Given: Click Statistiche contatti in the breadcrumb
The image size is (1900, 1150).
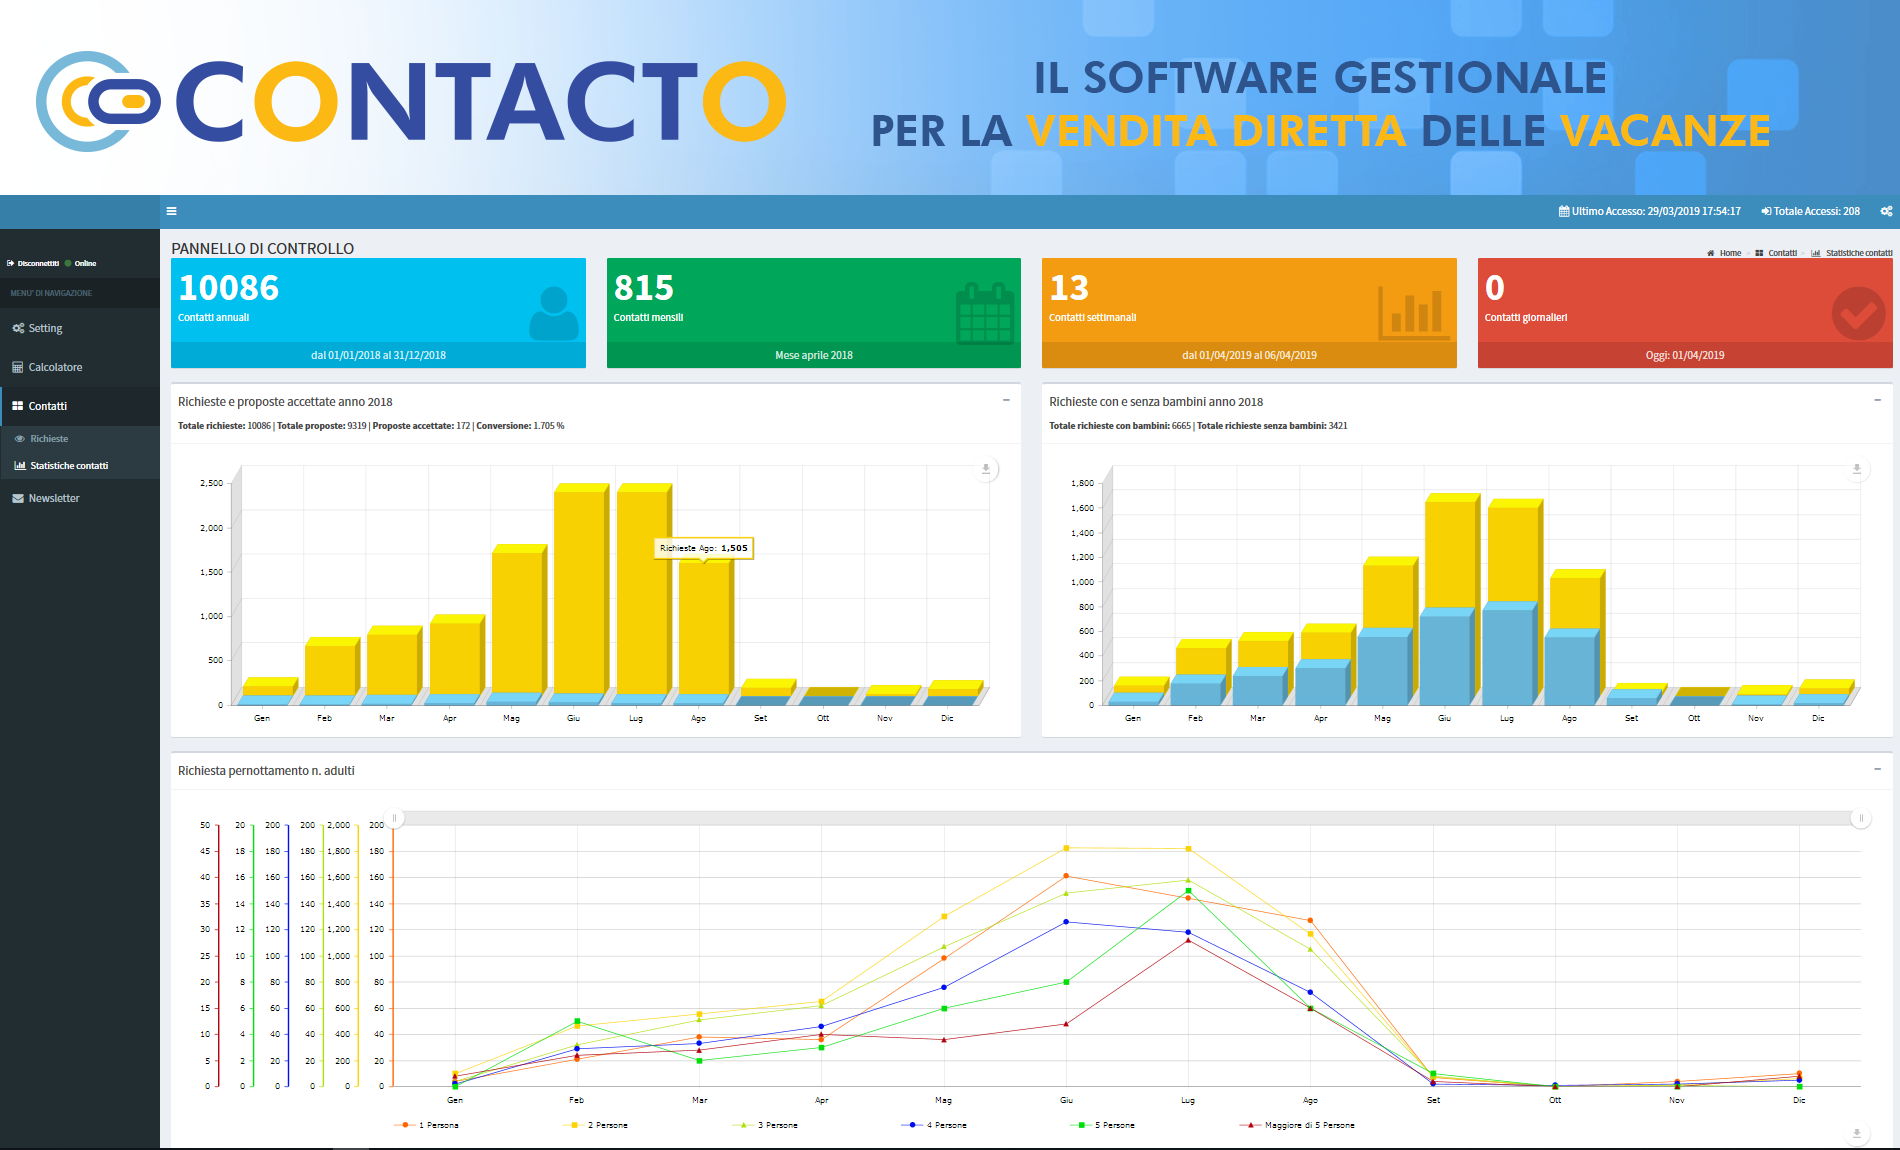Looking at the screenshot, I should click(x=1859, y=253).
